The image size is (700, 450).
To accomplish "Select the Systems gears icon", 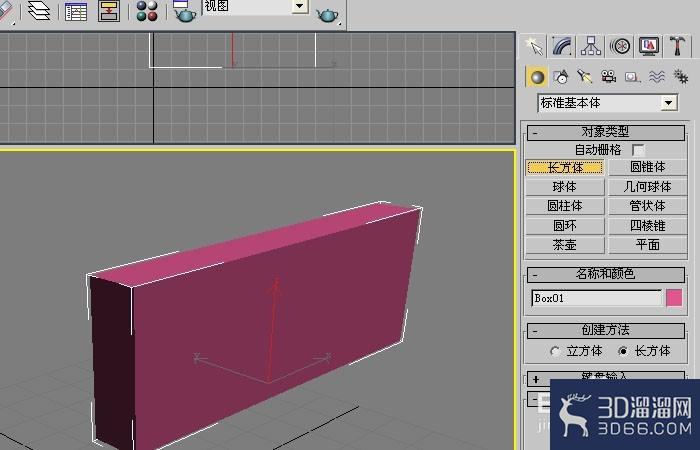I will pyautogui.click(x=680, y=77).
